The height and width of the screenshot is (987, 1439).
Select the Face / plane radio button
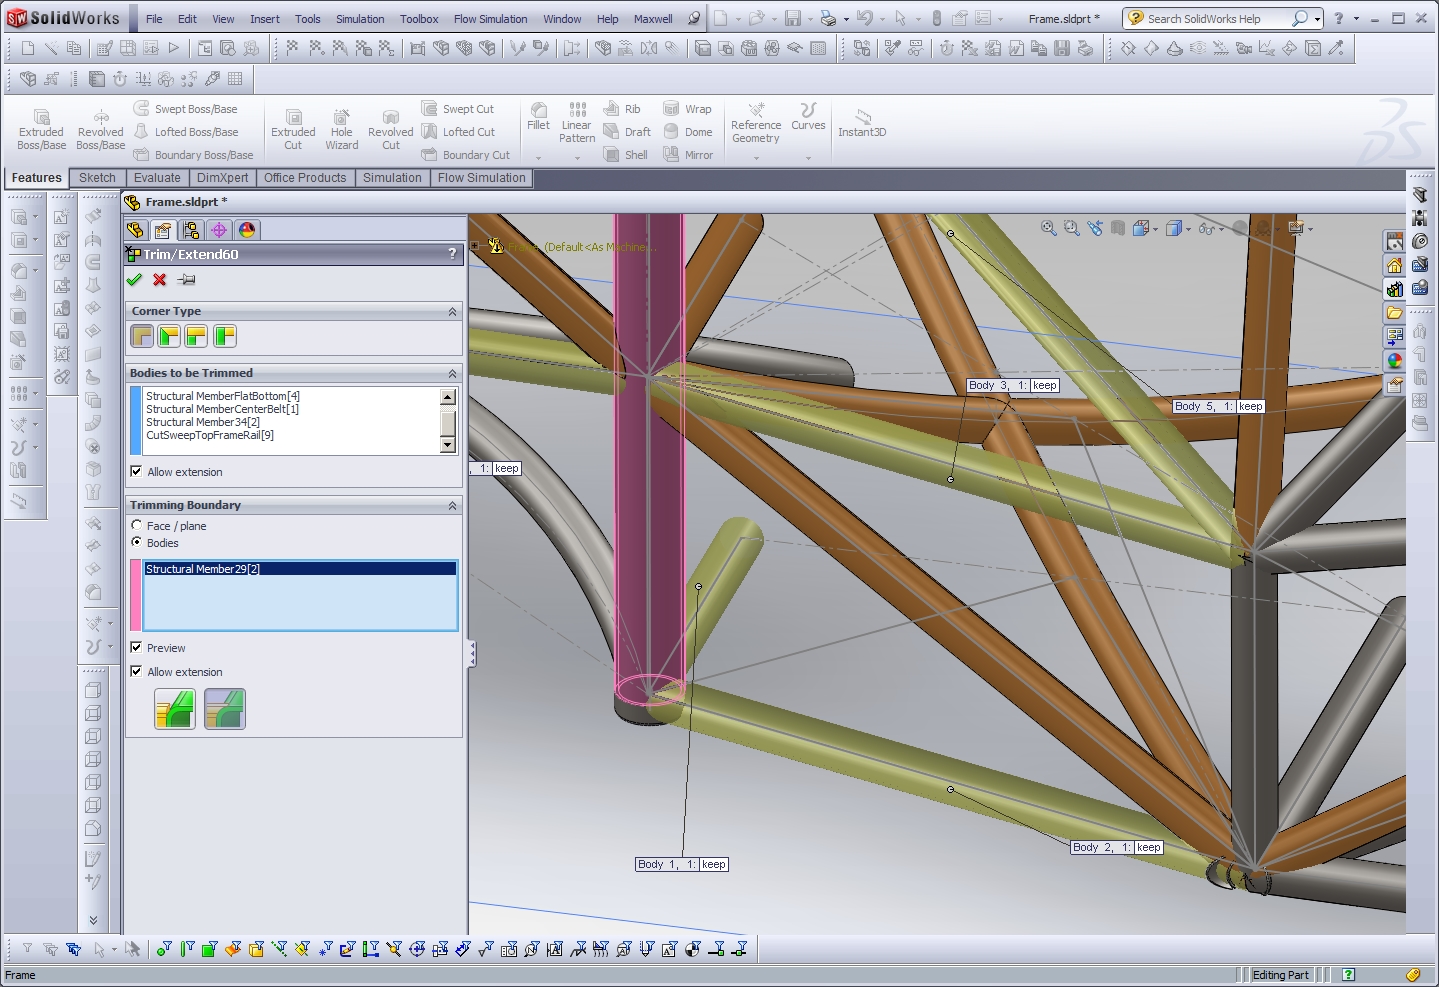tap(137, 525)
